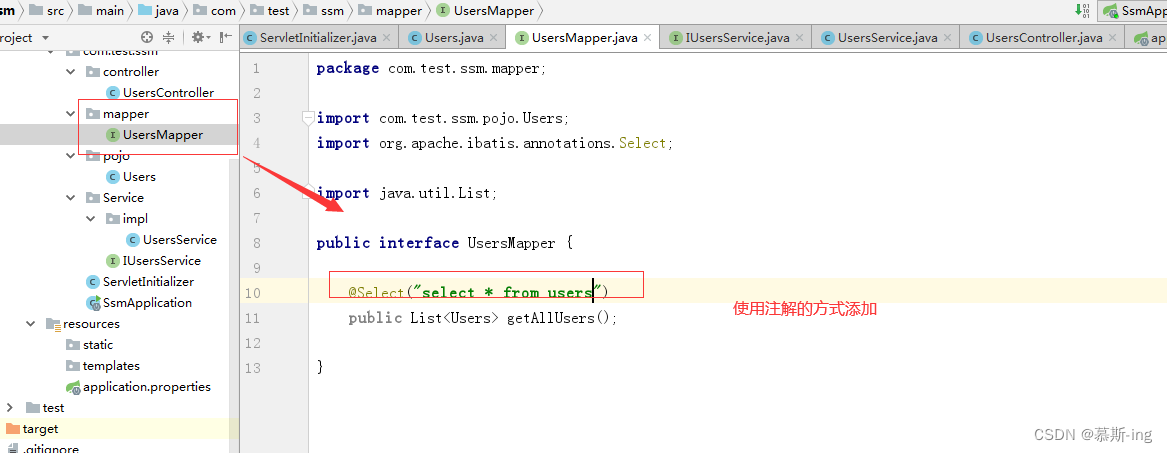This screenshot has width=1167, height=453.
Task: Expand the test folder
Action: pyautogui.click(x=10, y=408)
